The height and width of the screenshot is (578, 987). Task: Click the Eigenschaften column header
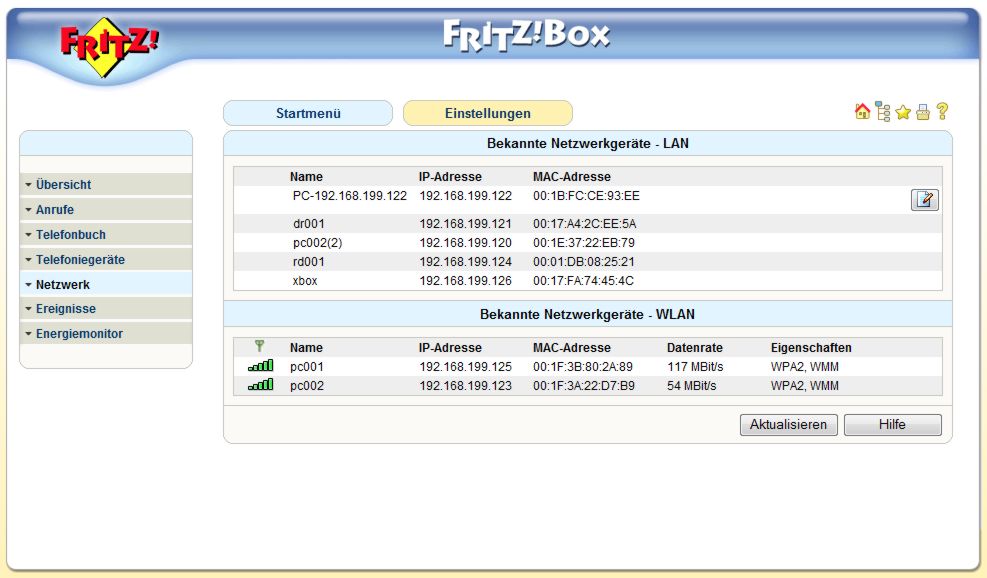click(811, 348)
